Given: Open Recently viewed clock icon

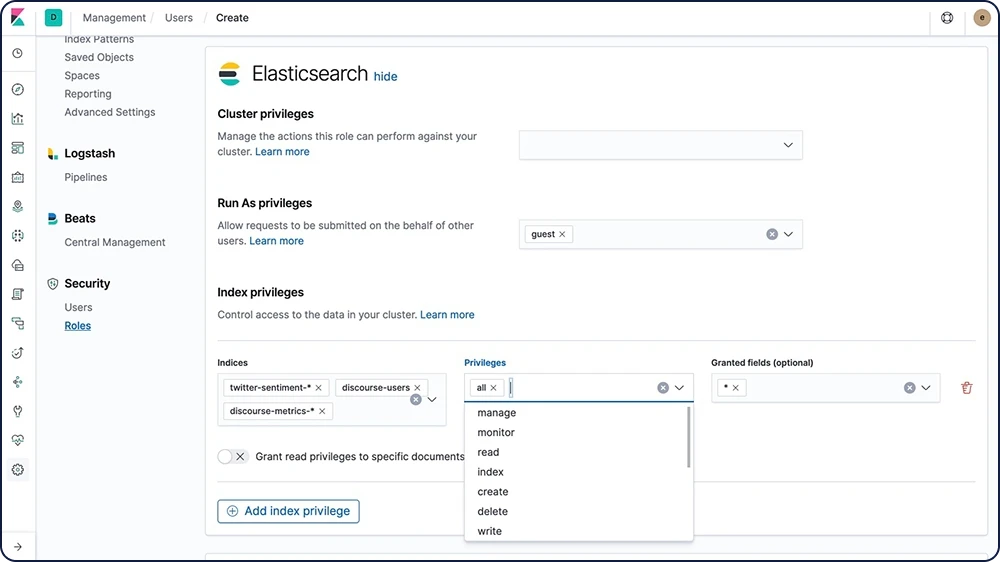Looking at the screenshot, I should [18, 53].
